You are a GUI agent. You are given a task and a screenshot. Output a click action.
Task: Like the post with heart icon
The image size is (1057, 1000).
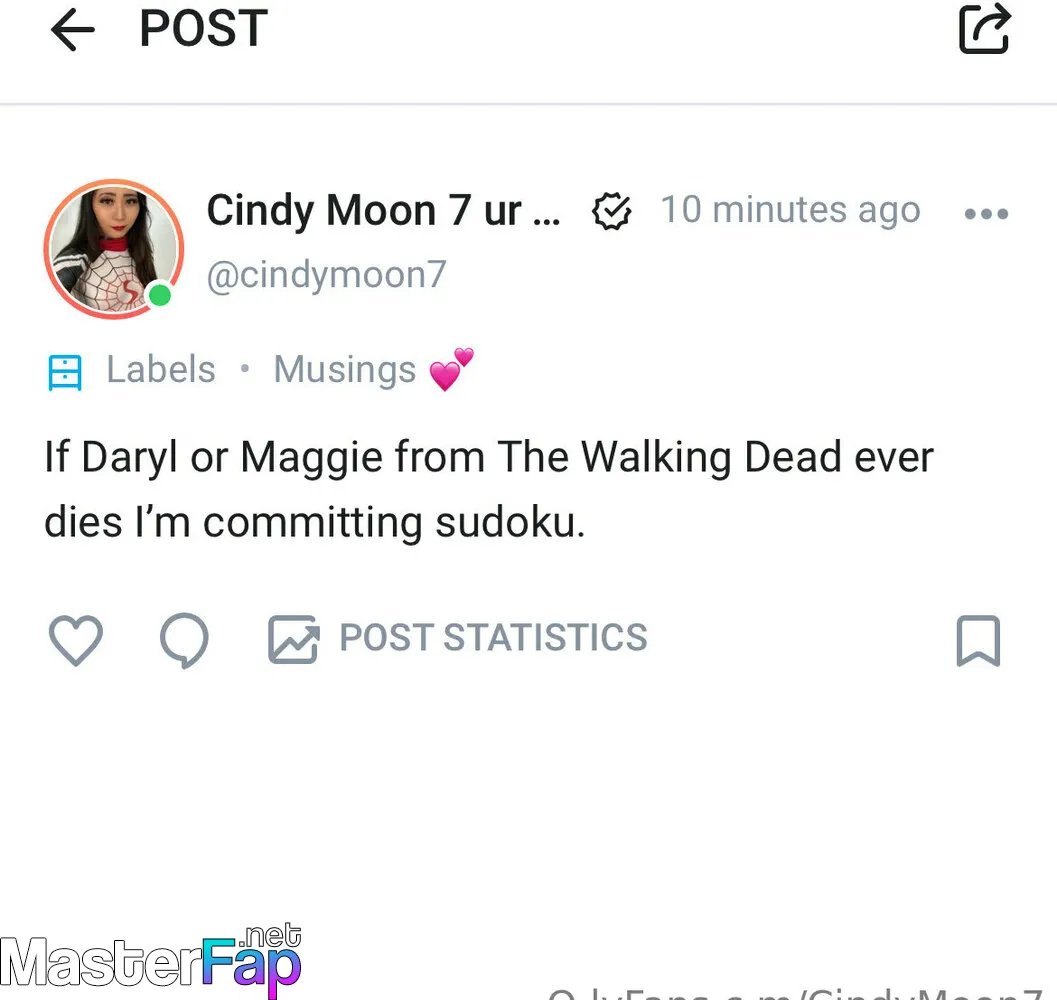[x=76, y=640]
